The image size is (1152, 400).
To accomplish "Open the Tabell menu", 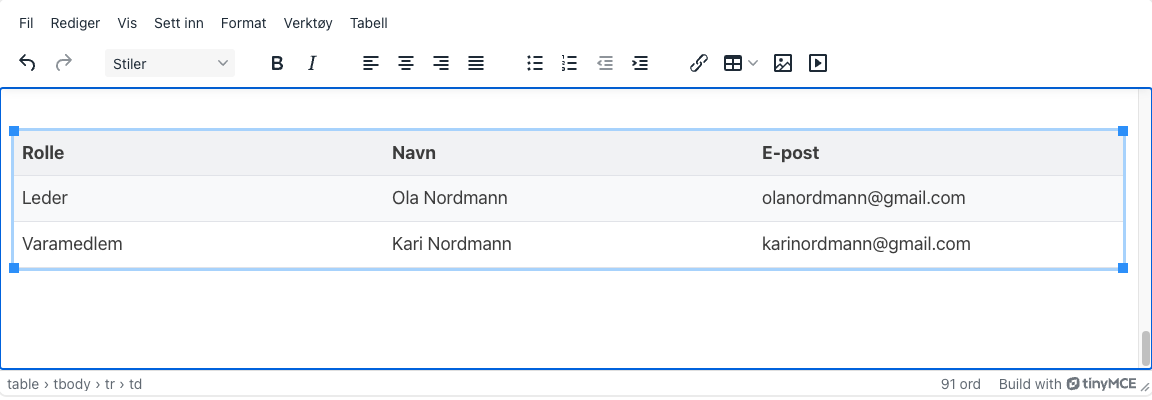I will tap(369, 23).
